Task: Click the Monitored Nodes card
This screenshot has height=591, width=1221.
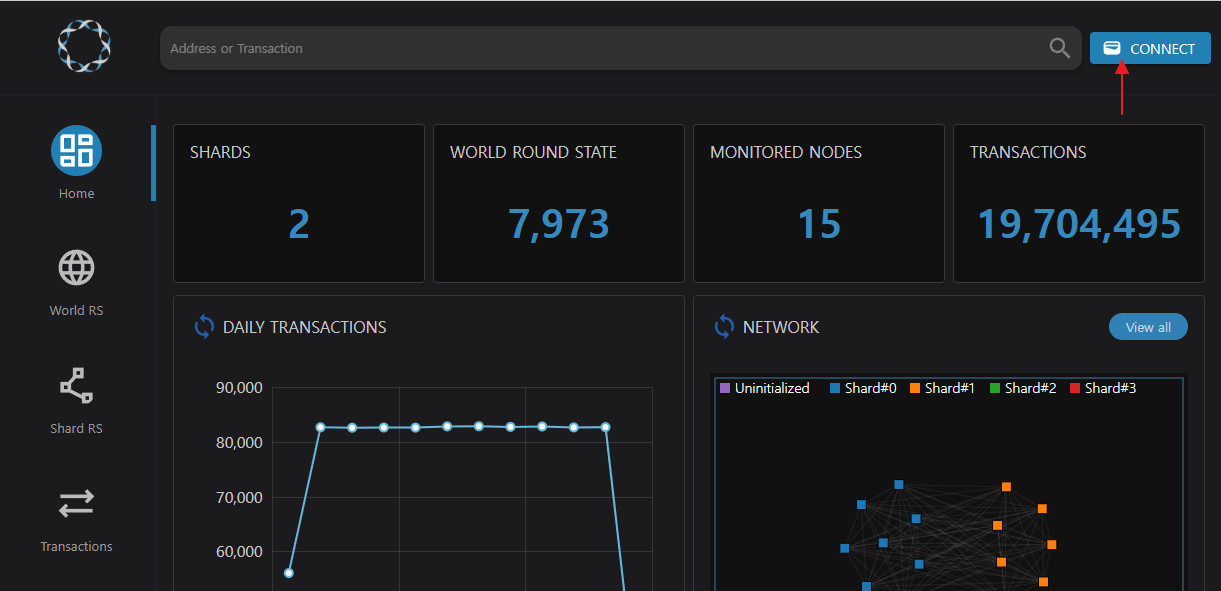Action: pos(819,204)
